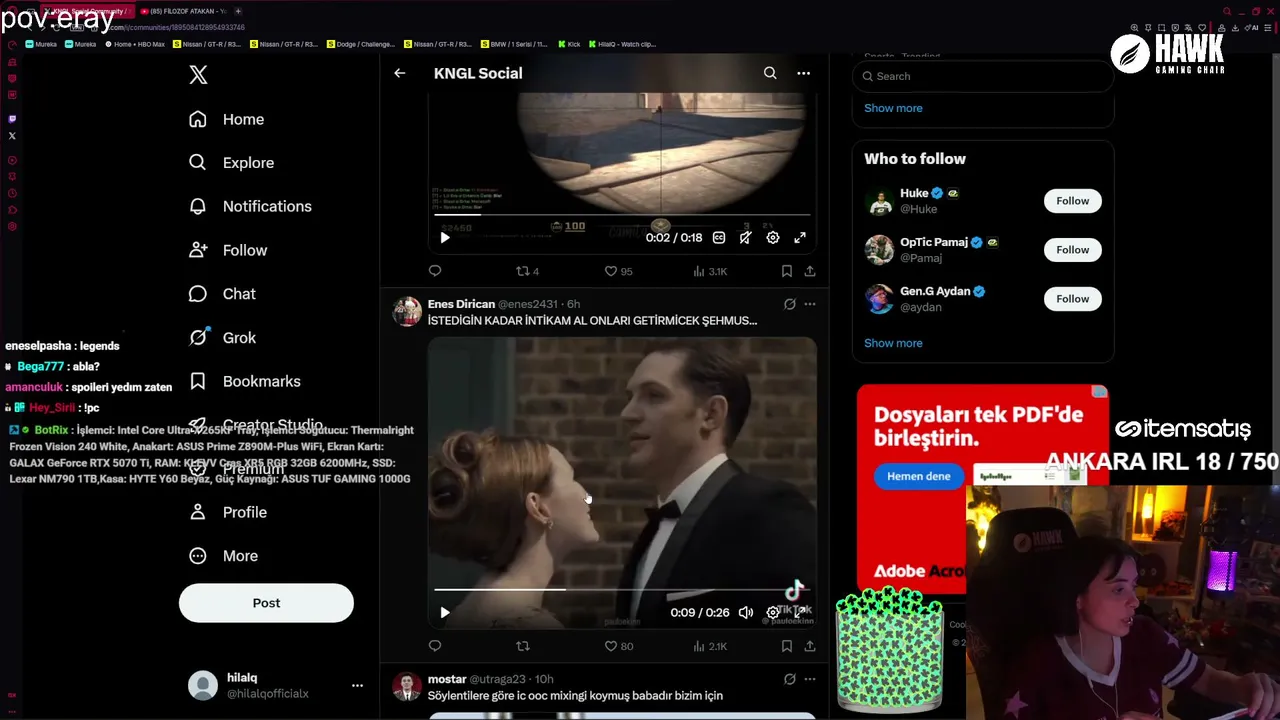Repost the post with 4 reposts

(527, 271)
